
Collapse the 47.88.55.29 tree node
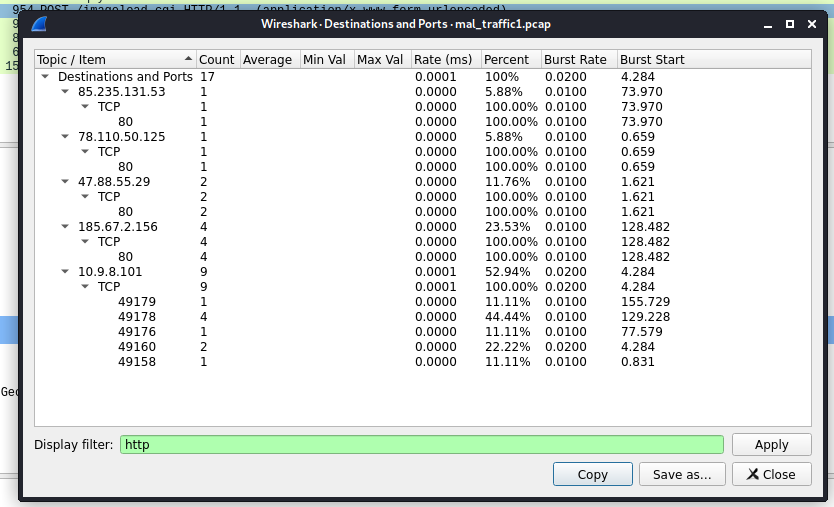65,181
